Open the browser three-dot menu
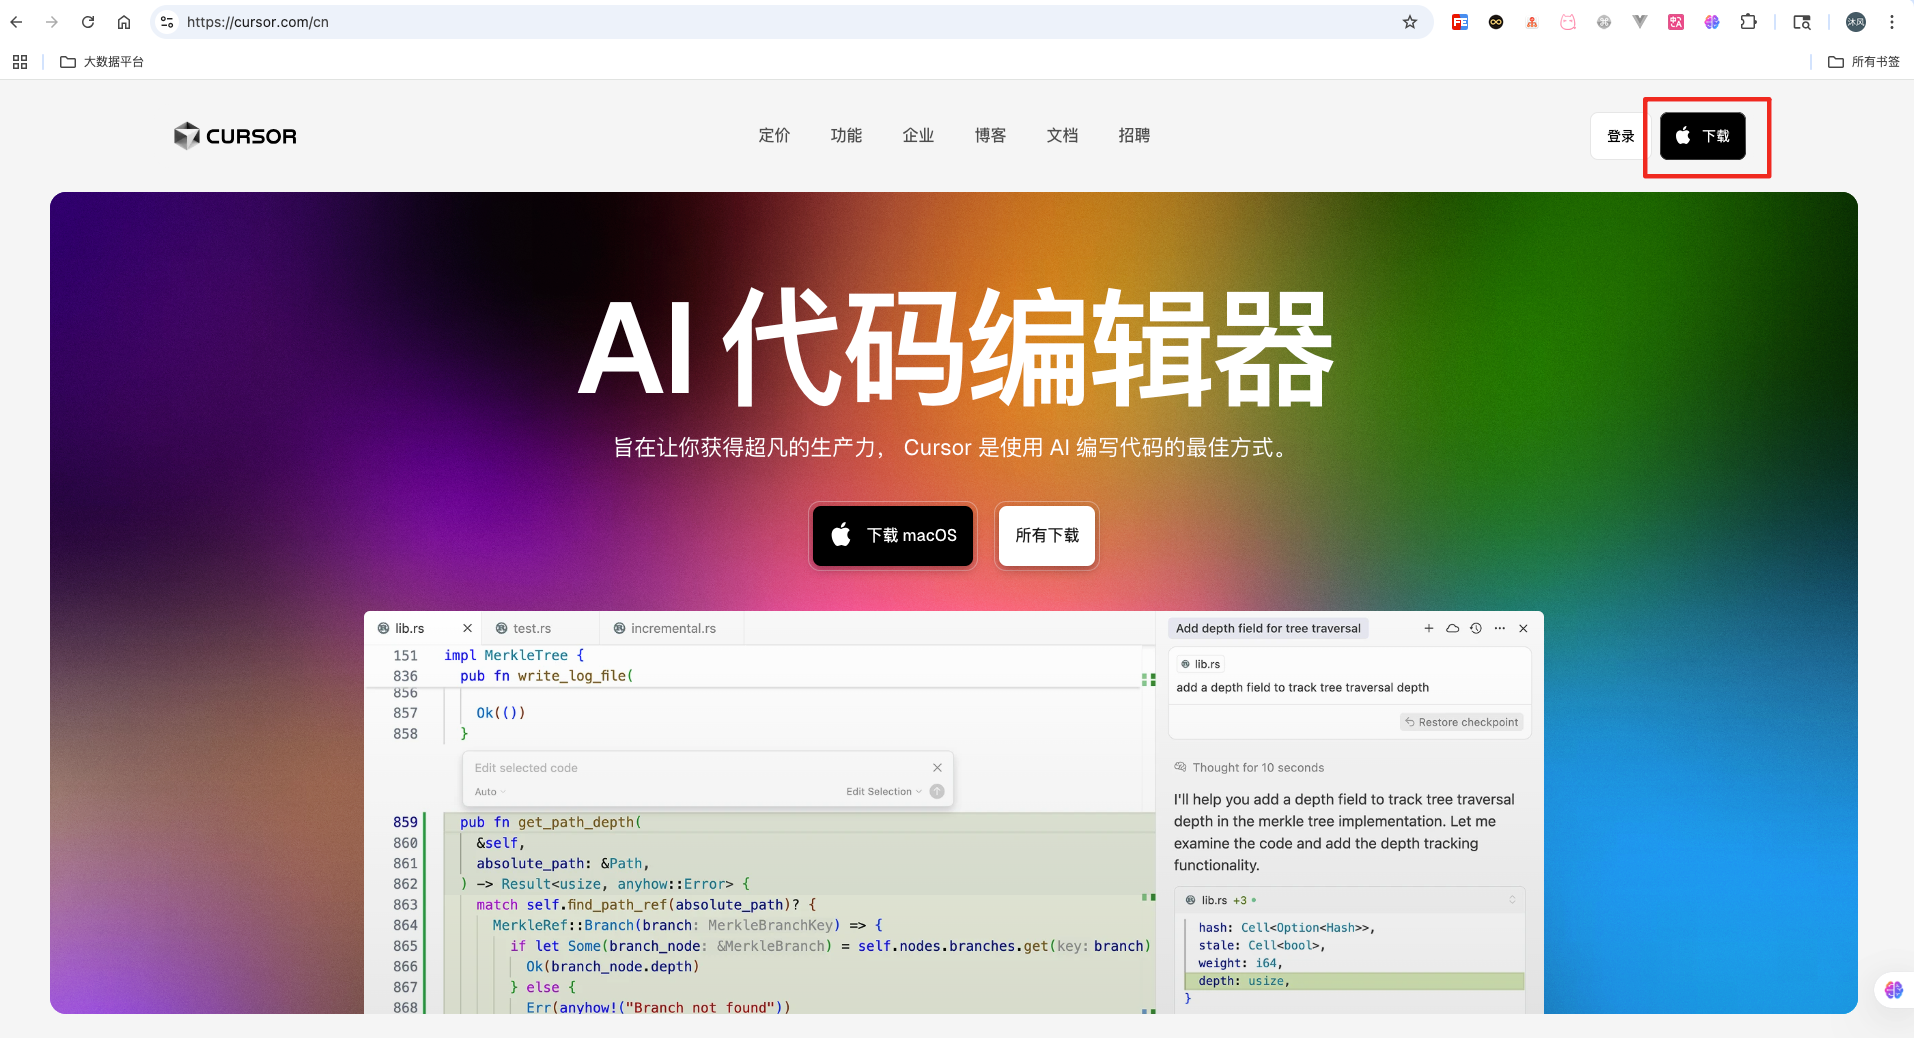This screenshot has height=1038, width=1914. [1892, 22]
